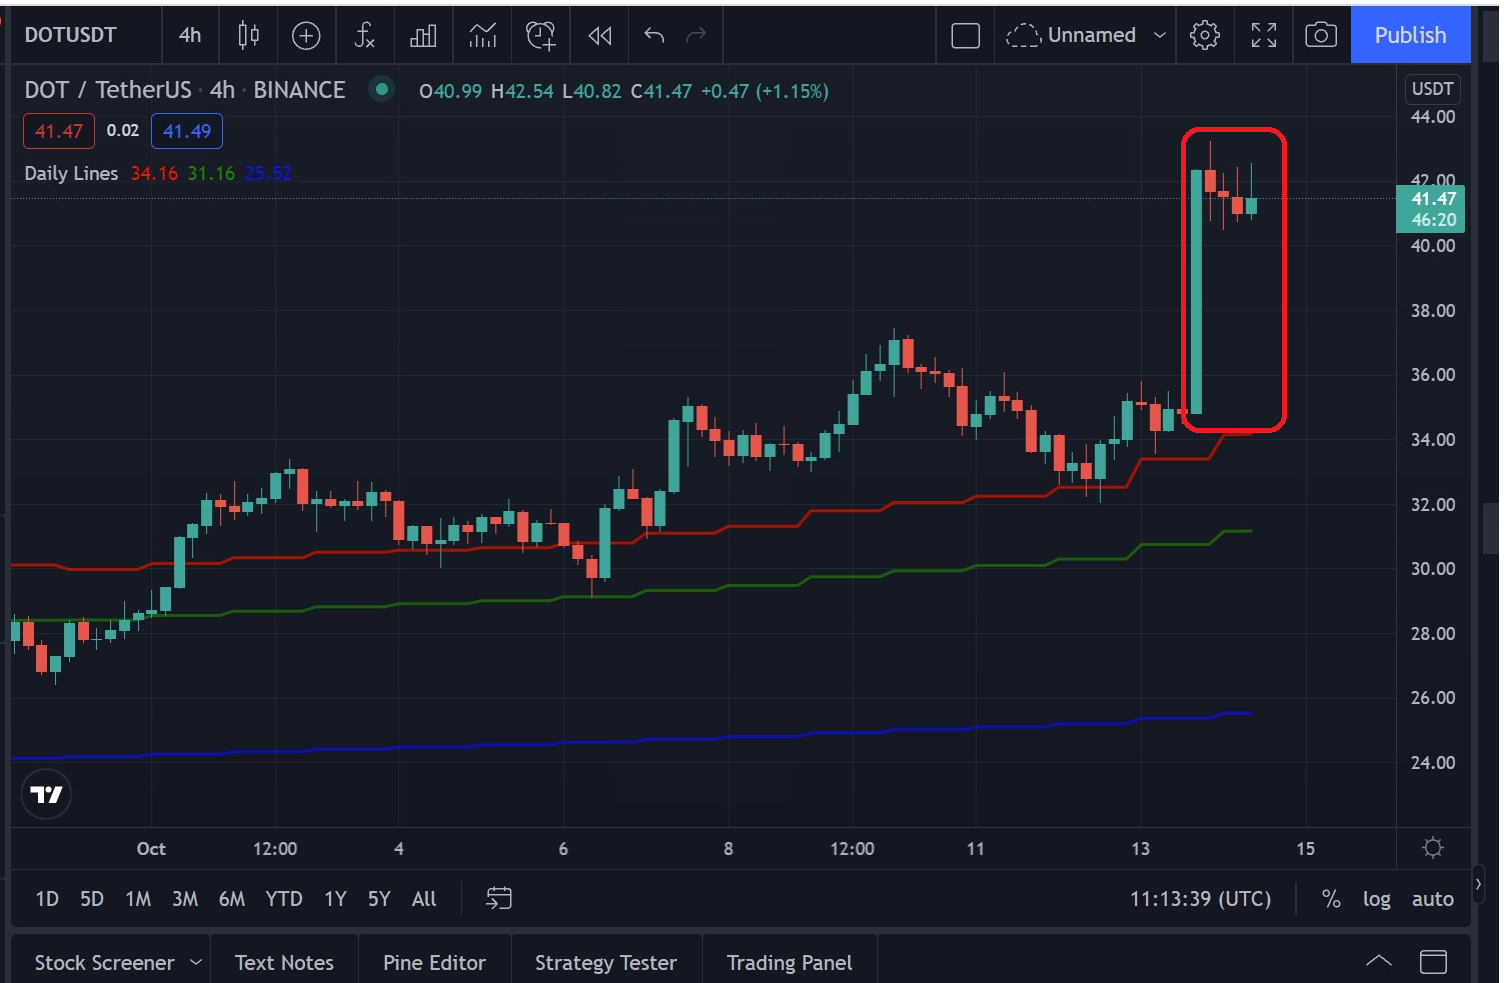
Task: Set the date range to 6M
Action: [x=232, y=899]
